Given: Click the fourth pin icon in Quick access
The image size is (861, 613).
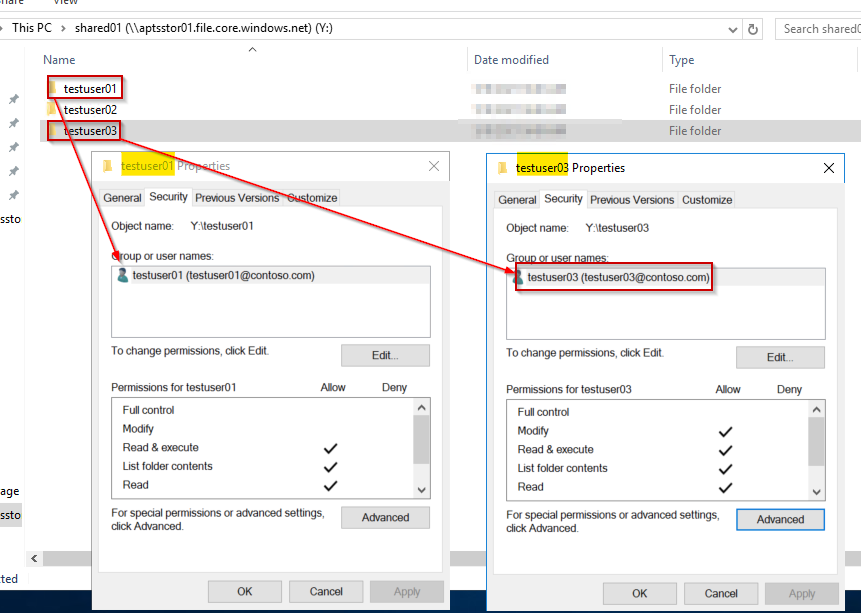Looking at the screenshot, I should point(14,171).
